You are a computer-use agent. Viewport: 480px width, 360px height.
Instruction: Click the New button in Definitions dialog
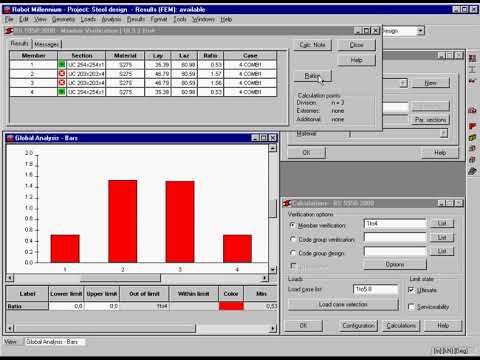431,83
